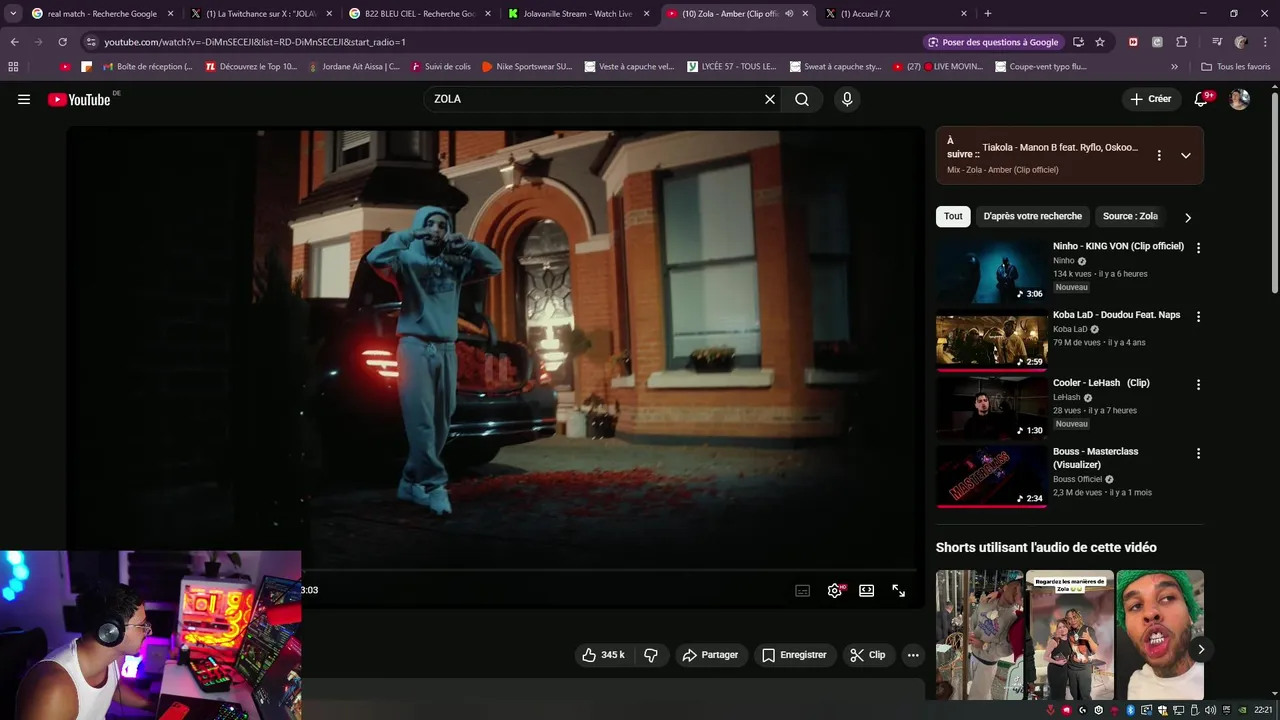This screenshot has width=1280, height=720.
Task: Open video settings gear
Action: click(x=835, y=590)
